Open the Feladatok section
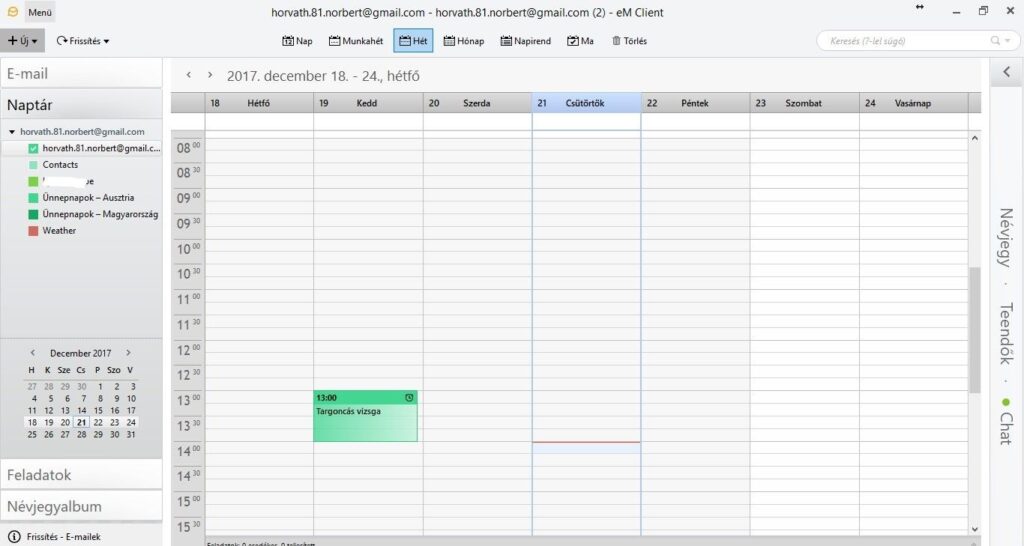1024x546 pixels. click(81, 475)
